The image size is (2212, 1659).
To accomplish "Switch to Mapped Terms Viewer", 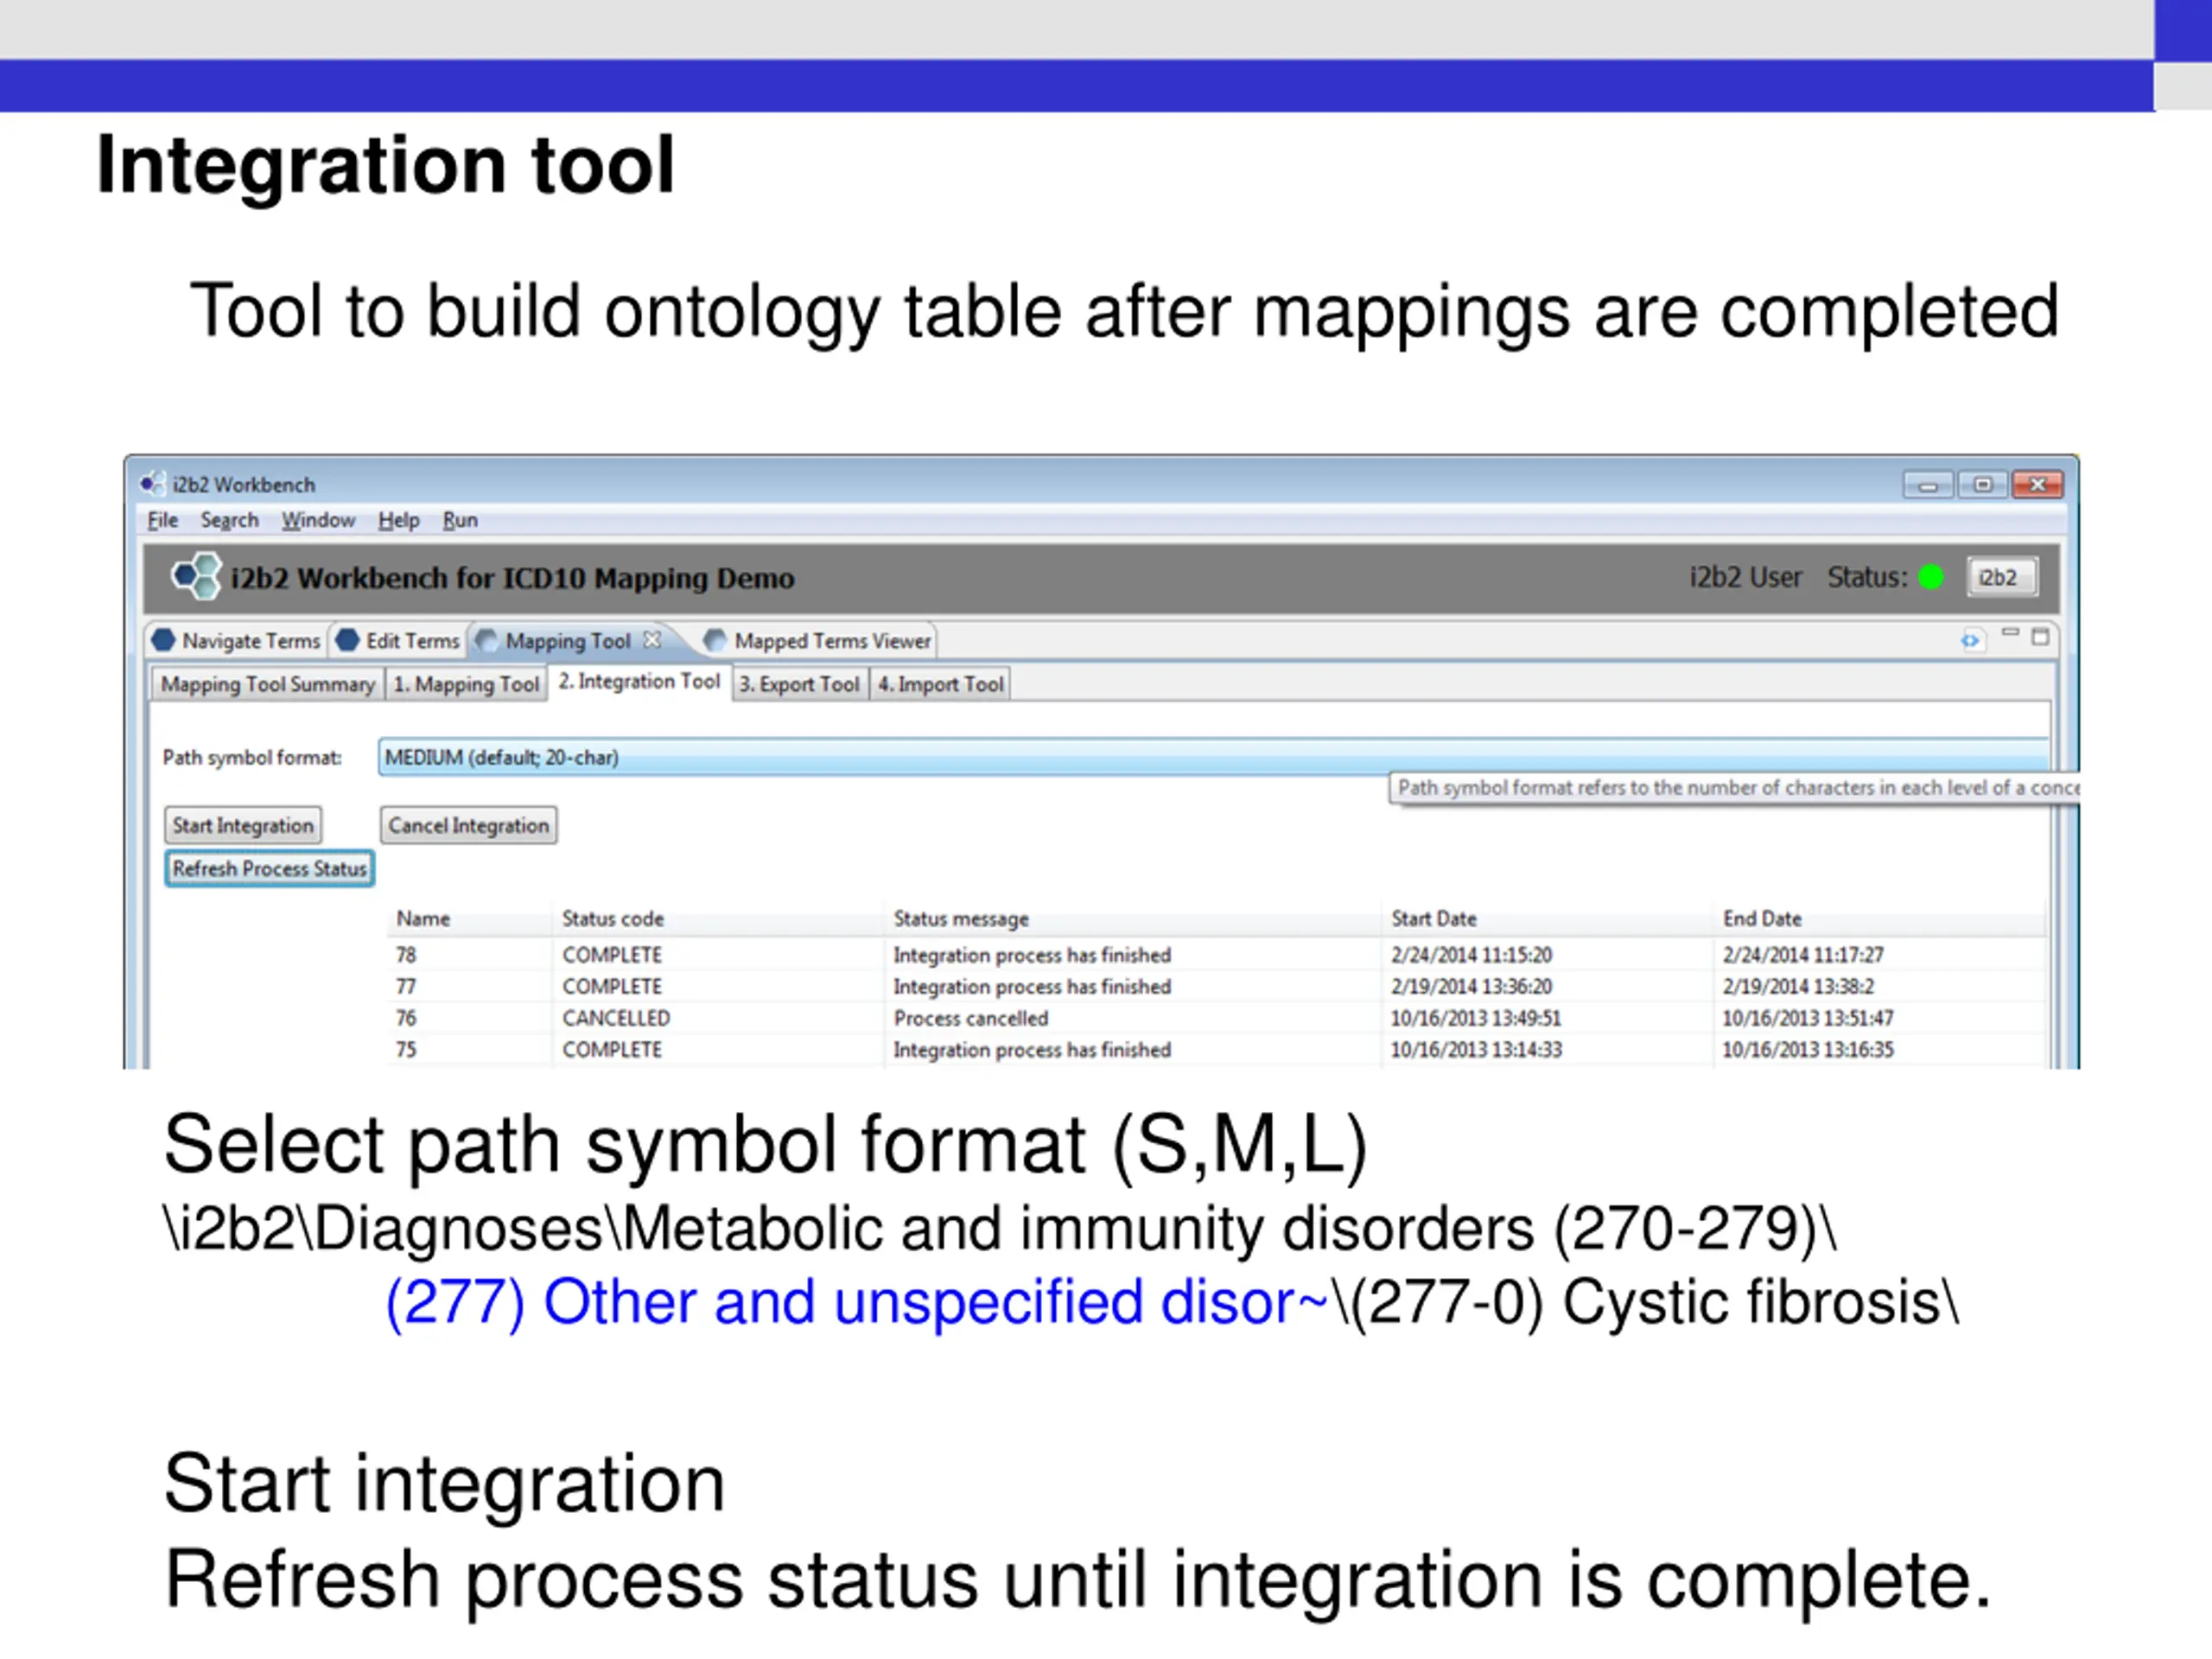I will [818, 641].
